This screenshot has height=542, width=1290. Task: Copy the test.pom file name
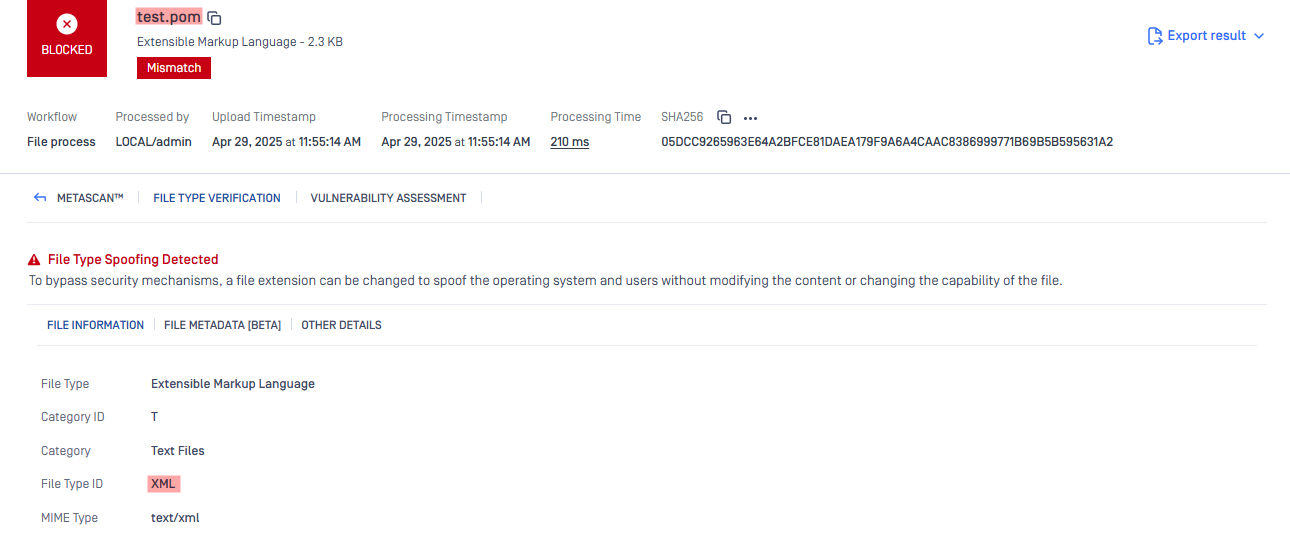tap(215, 18)
